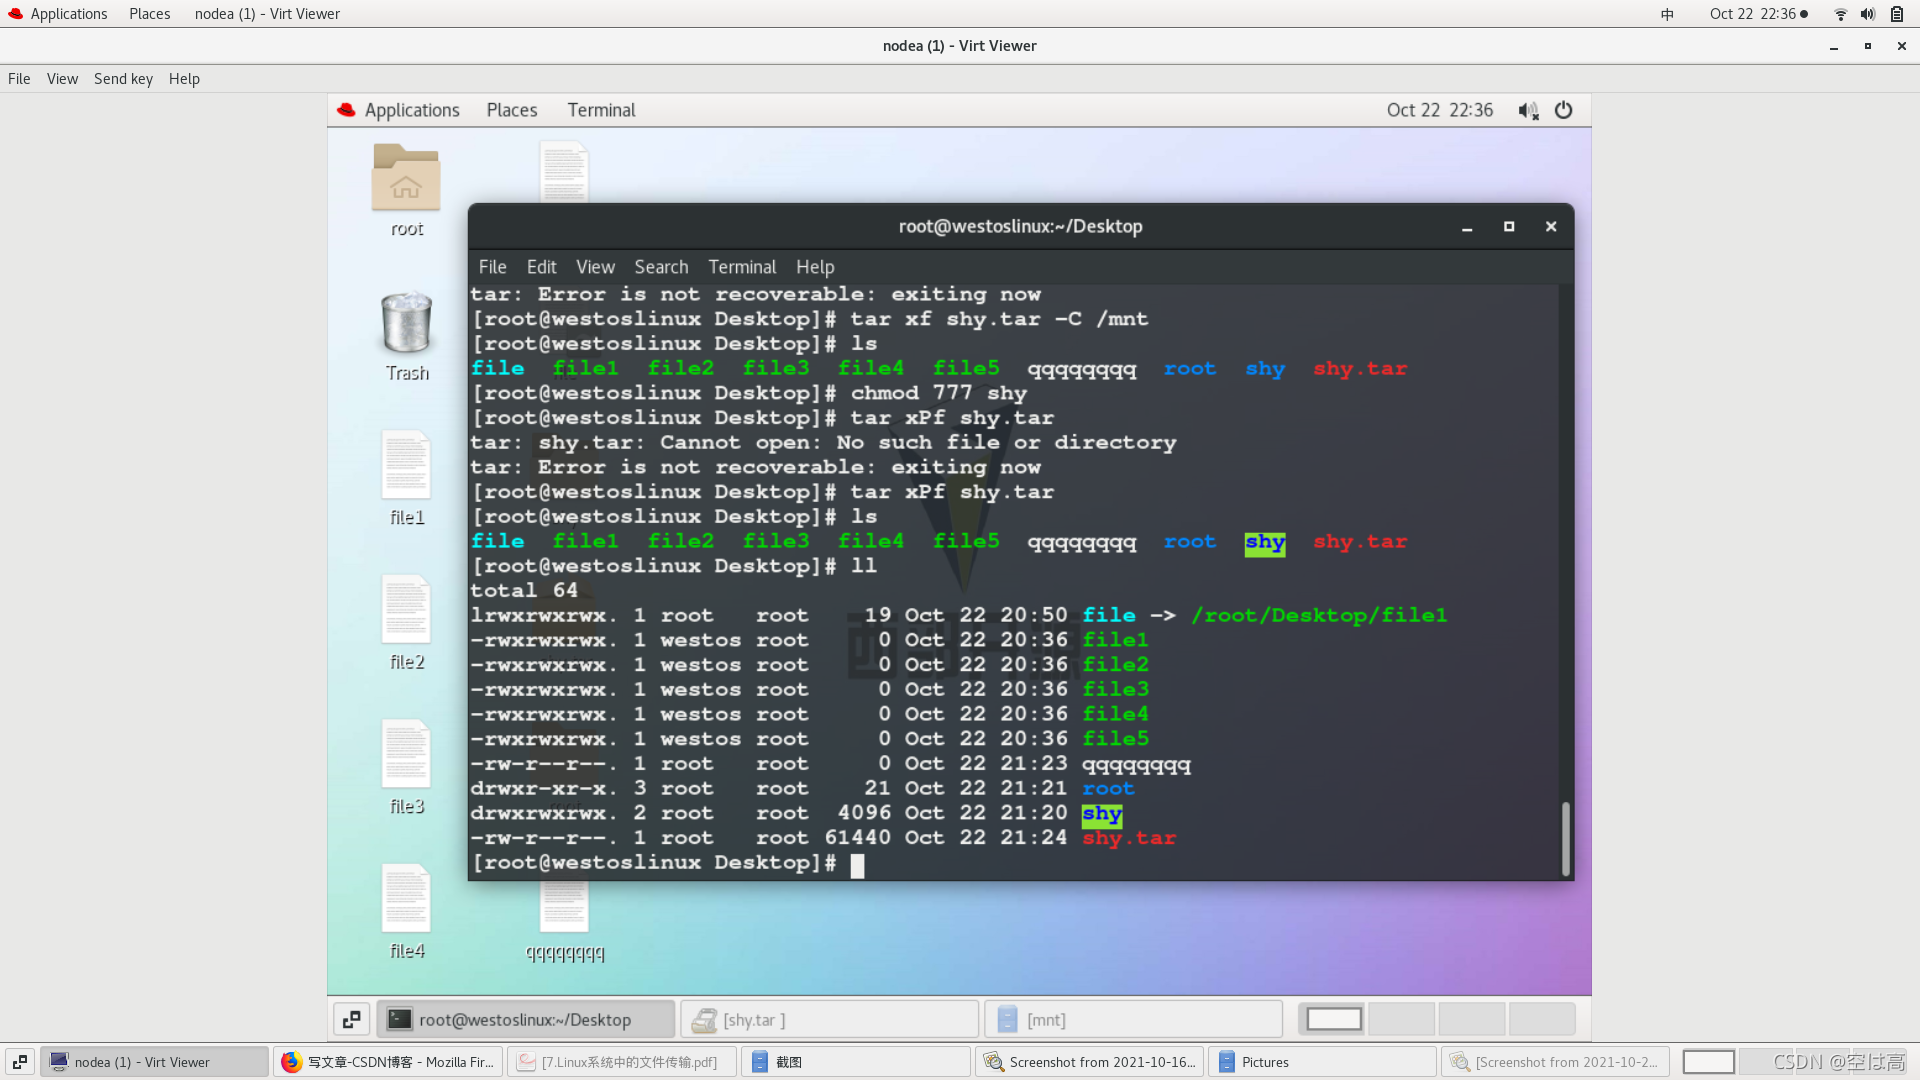Viewport: 1920px width, 1080px height.
Task: Click the terminal vertical scrollbar
Action: [1565, 838]
